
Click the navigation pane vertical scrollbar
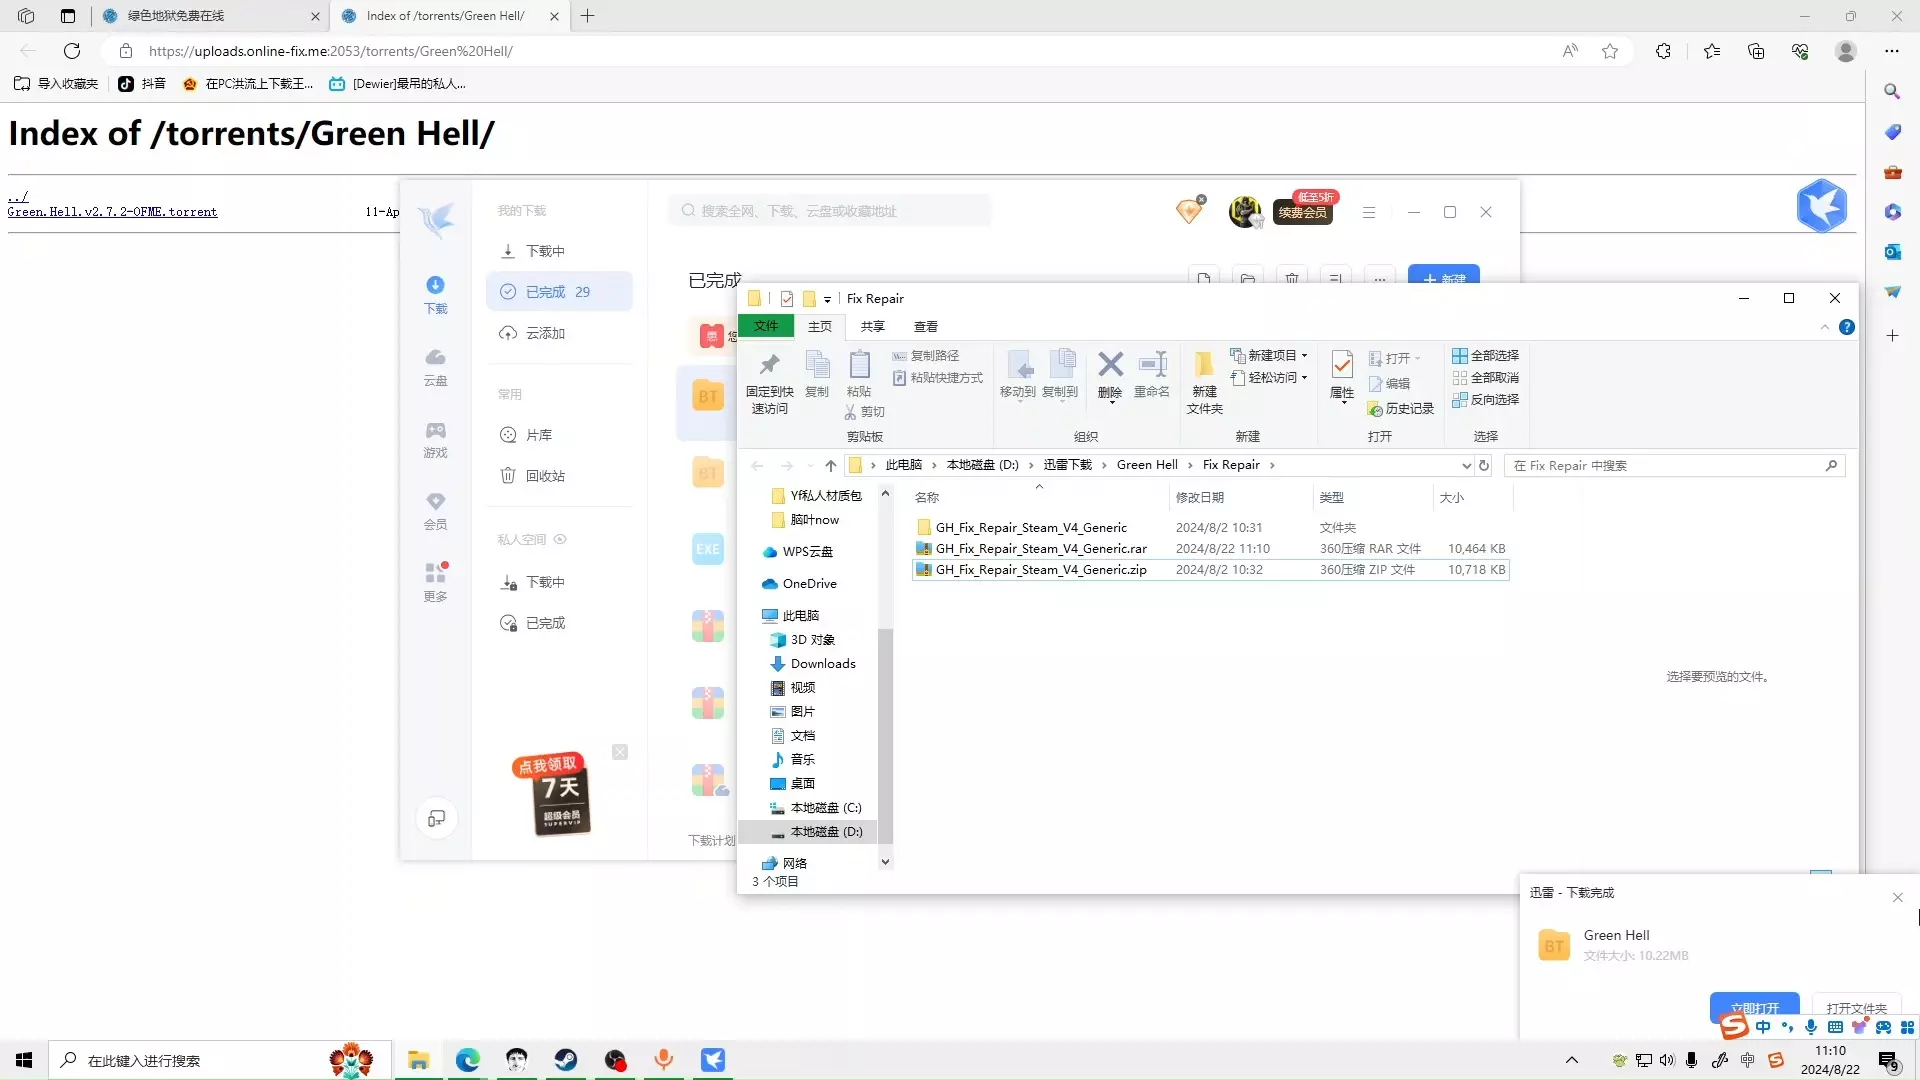pyautogui.click(x=885, y=738)
